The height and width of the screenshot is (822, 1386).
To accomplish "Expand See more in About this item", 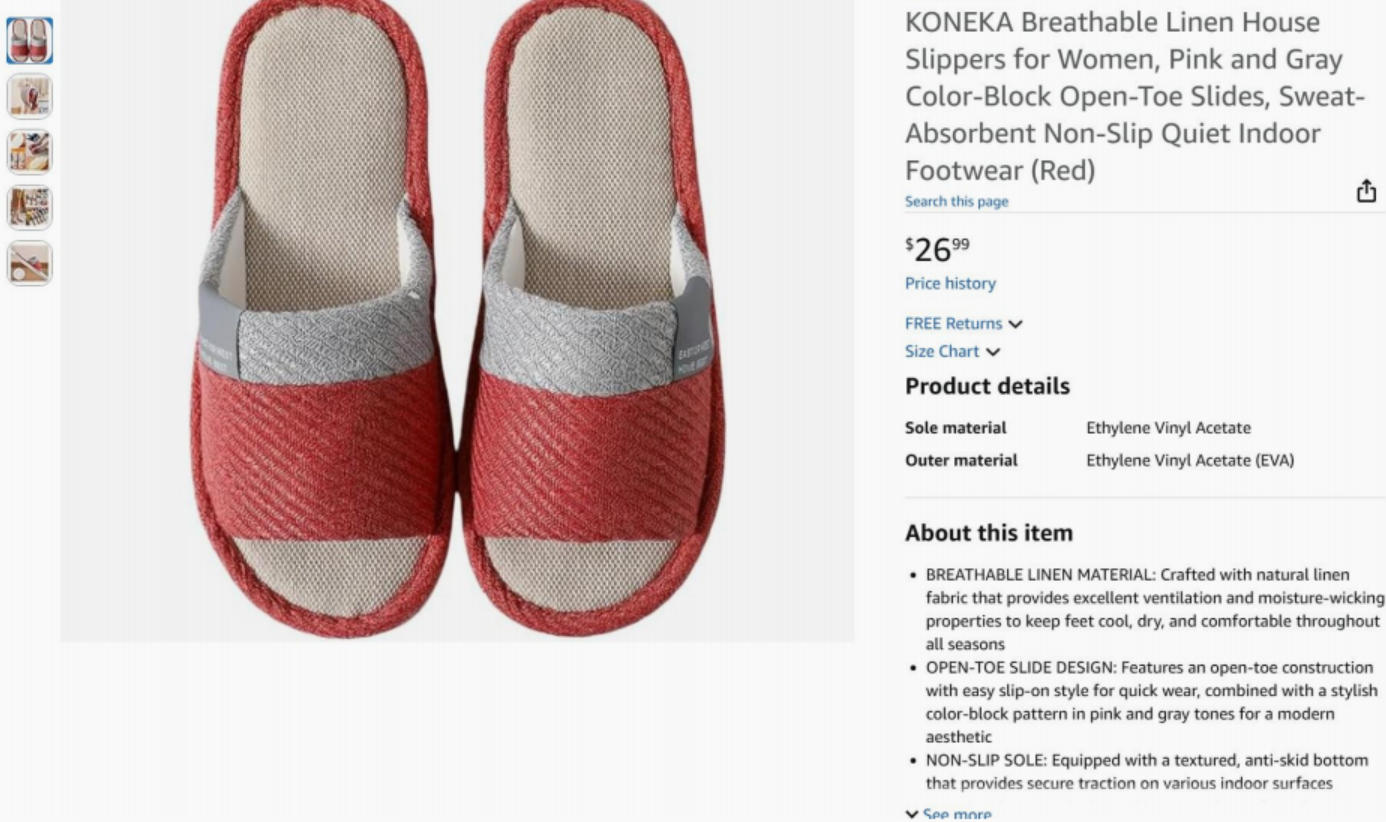I will tap(949, 814).
